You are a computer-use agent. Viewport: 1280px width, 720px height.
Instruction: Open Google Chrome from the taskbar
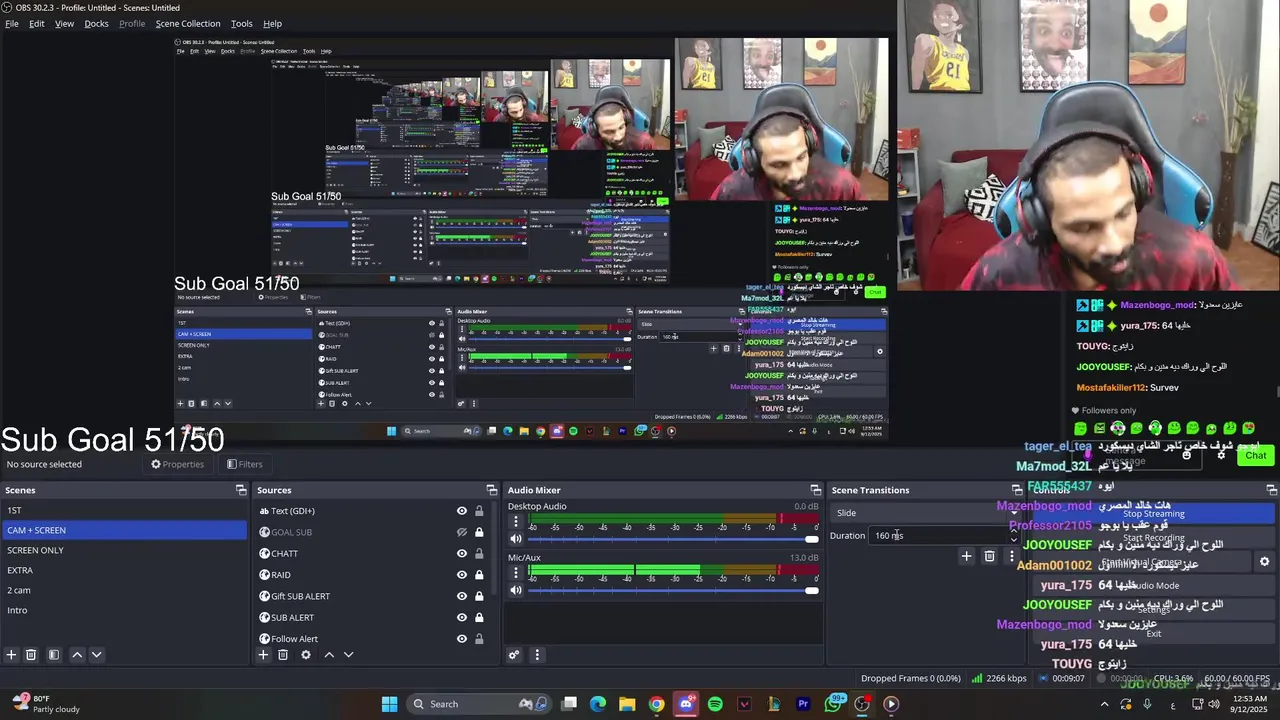[656, 704]
